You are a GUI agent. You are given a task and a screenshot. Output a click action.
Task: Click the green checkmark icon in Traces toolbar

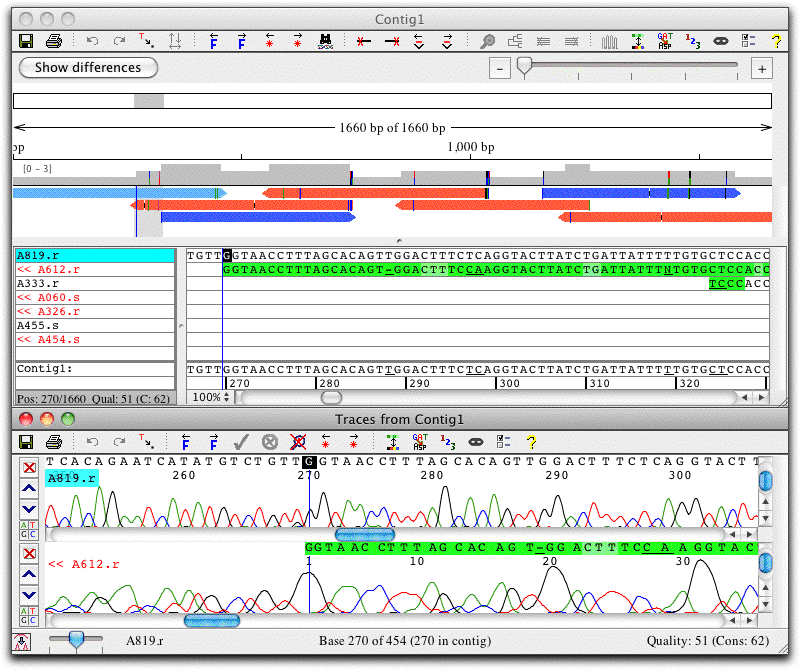coord(241,442)
